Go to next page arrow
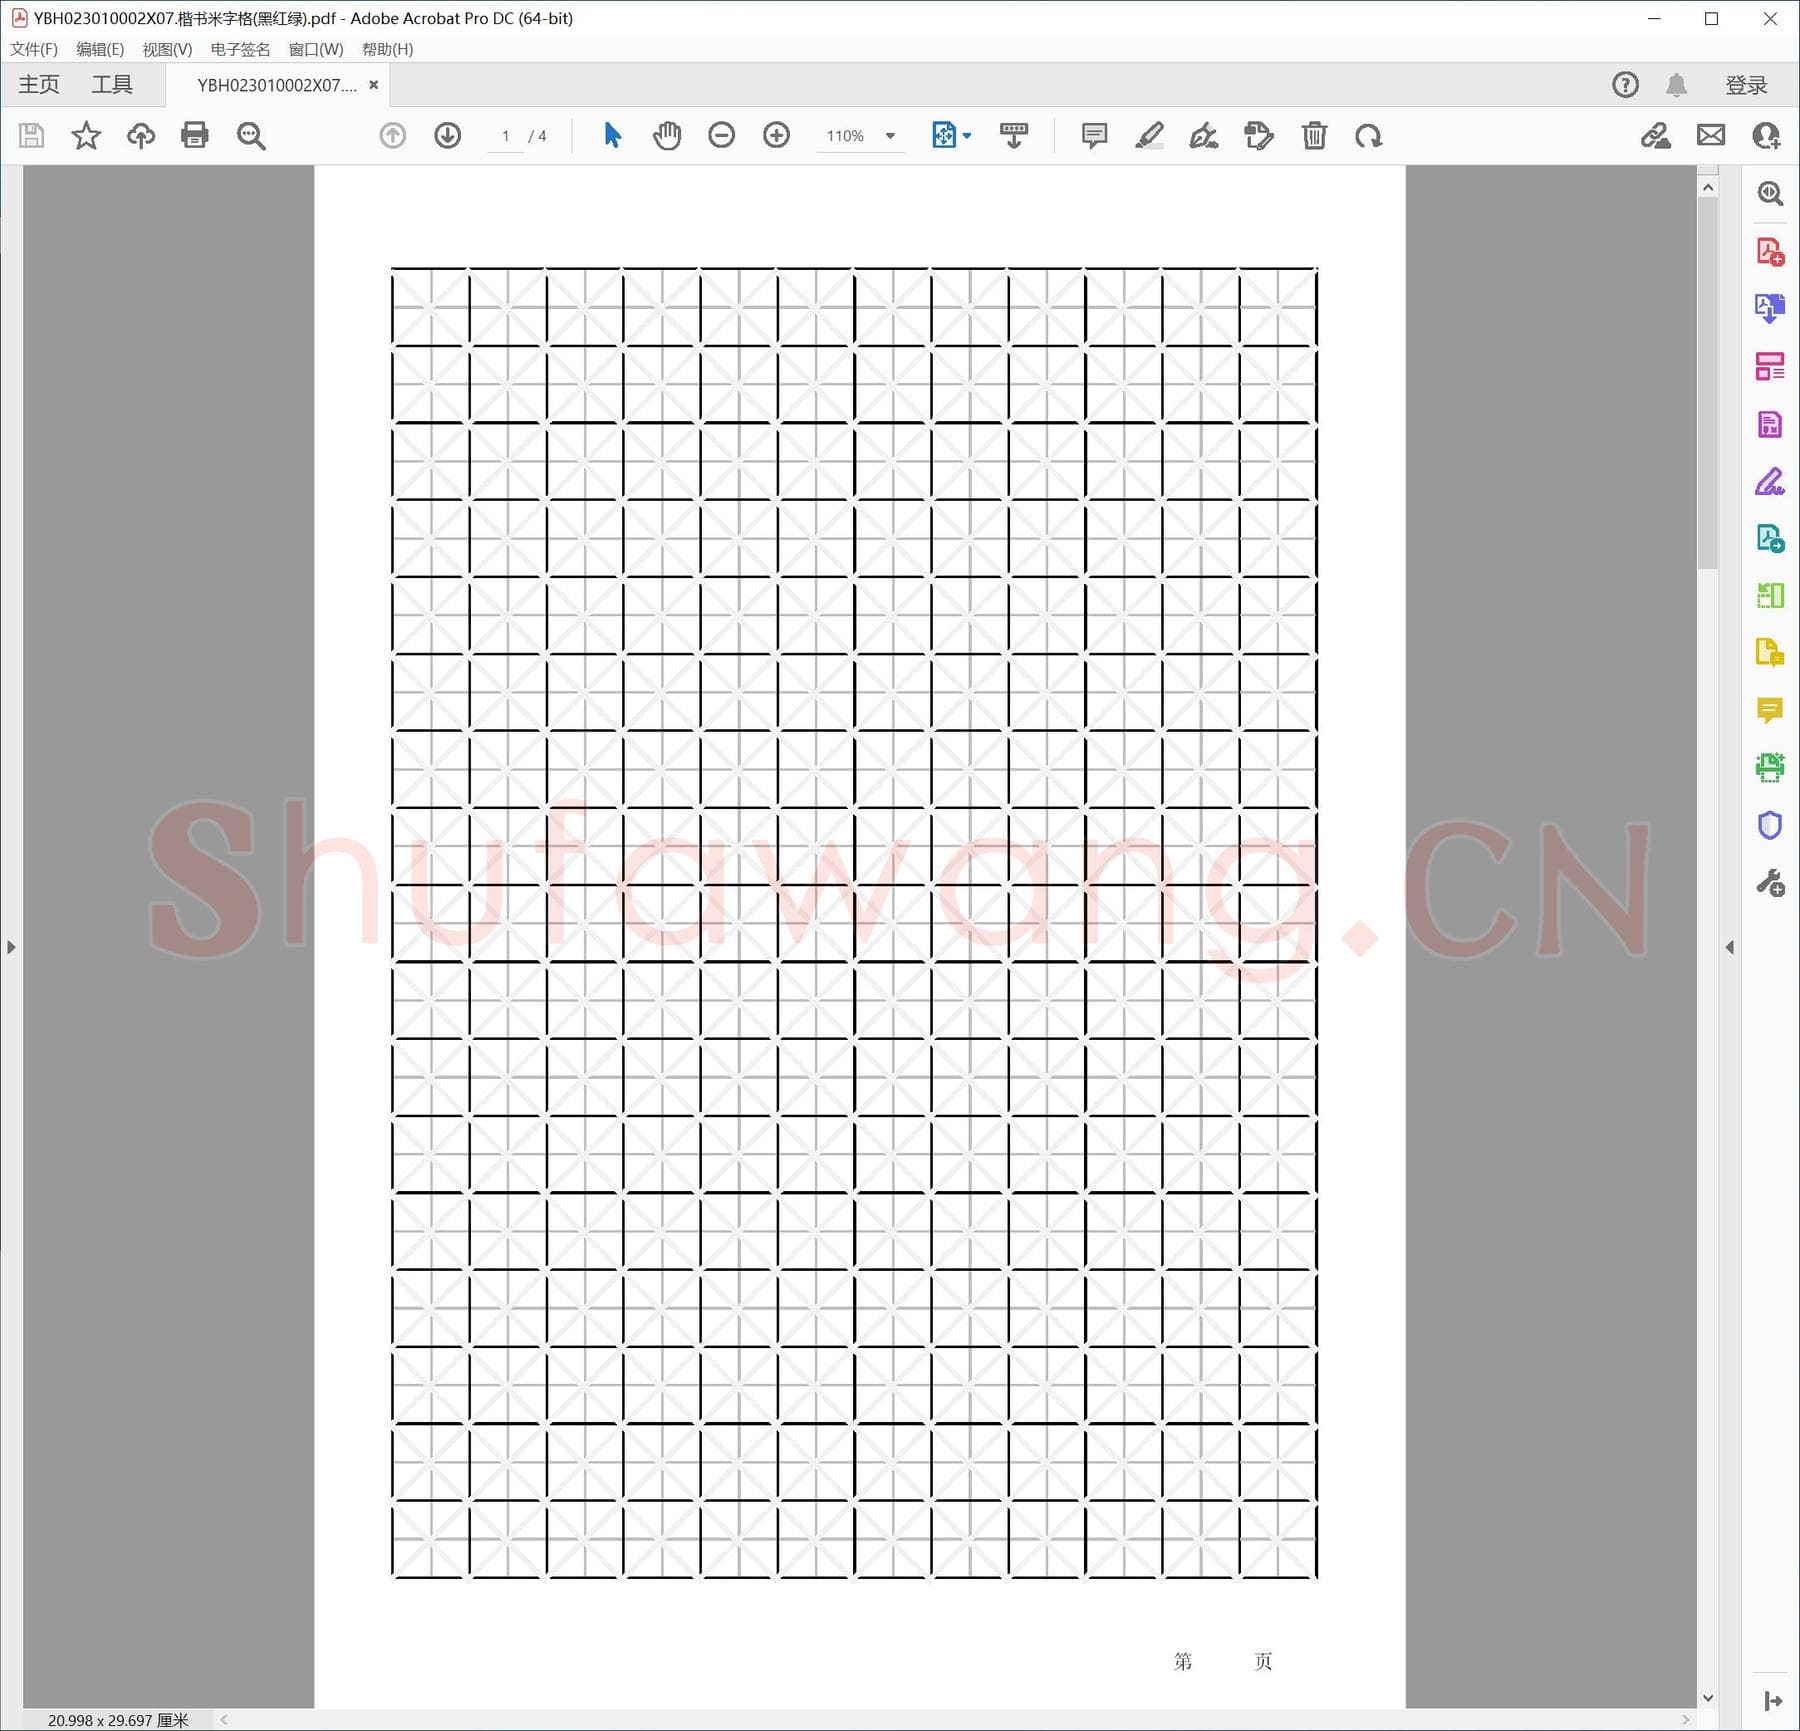1800x1731 pixels. click(448, 135)
